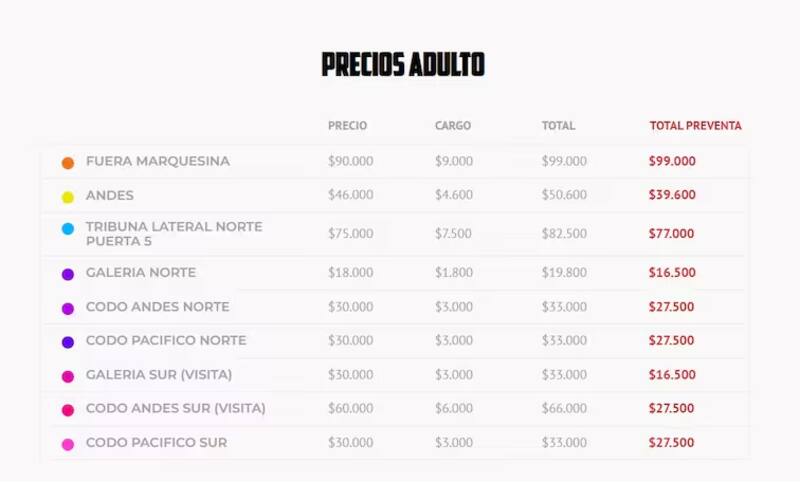The width and height of the screenshot is (800, 483).
Task: Select the CODO ANDES SUR (VISITA) label
Action: pos(175,408)
